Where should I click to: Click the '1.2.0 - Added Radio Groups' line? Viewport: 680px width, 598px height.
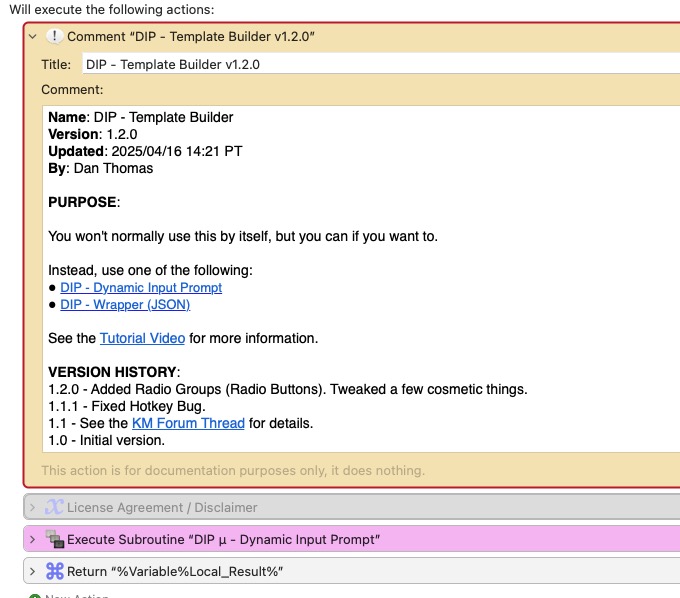click(x=288, y=389)
